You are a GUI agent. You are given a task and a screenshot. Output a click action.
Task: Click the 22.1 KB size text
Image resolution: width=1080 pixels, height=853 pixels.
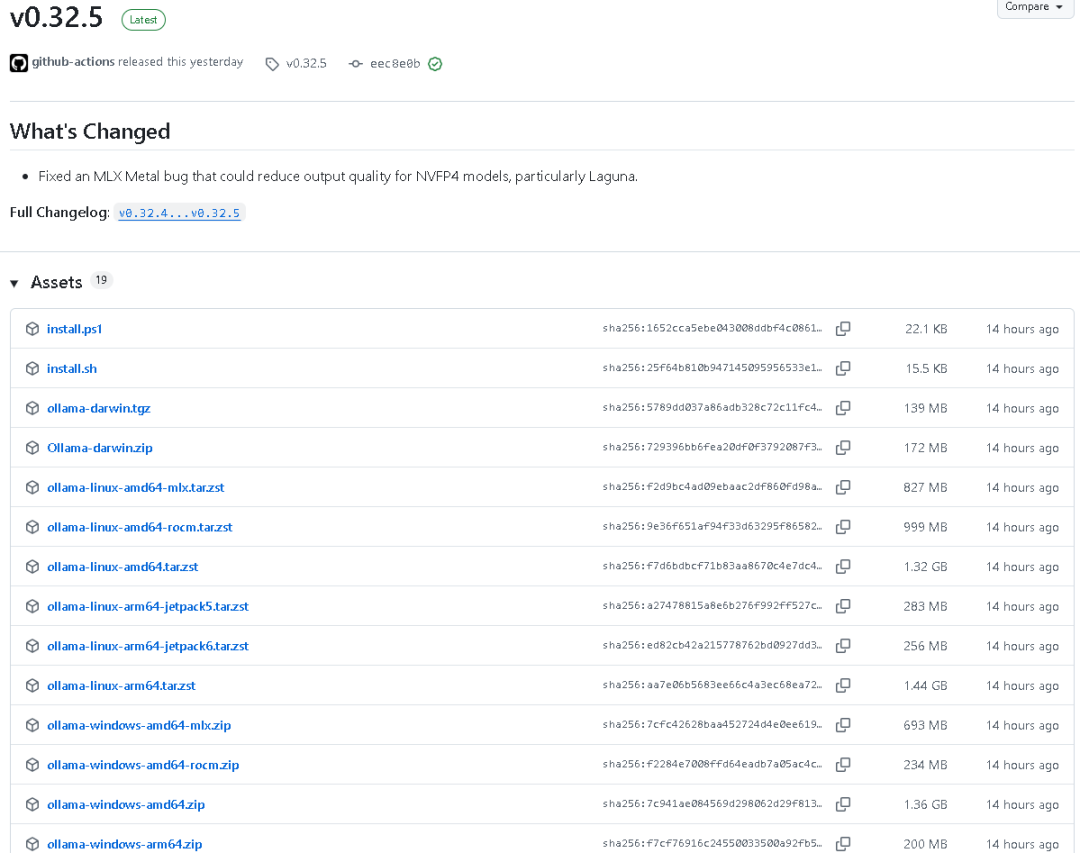pos(926,329)
